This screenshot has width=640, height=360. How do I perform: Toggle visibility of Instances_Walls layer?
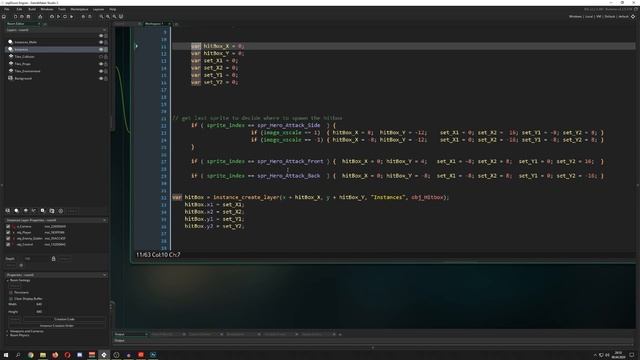[101, 42]
